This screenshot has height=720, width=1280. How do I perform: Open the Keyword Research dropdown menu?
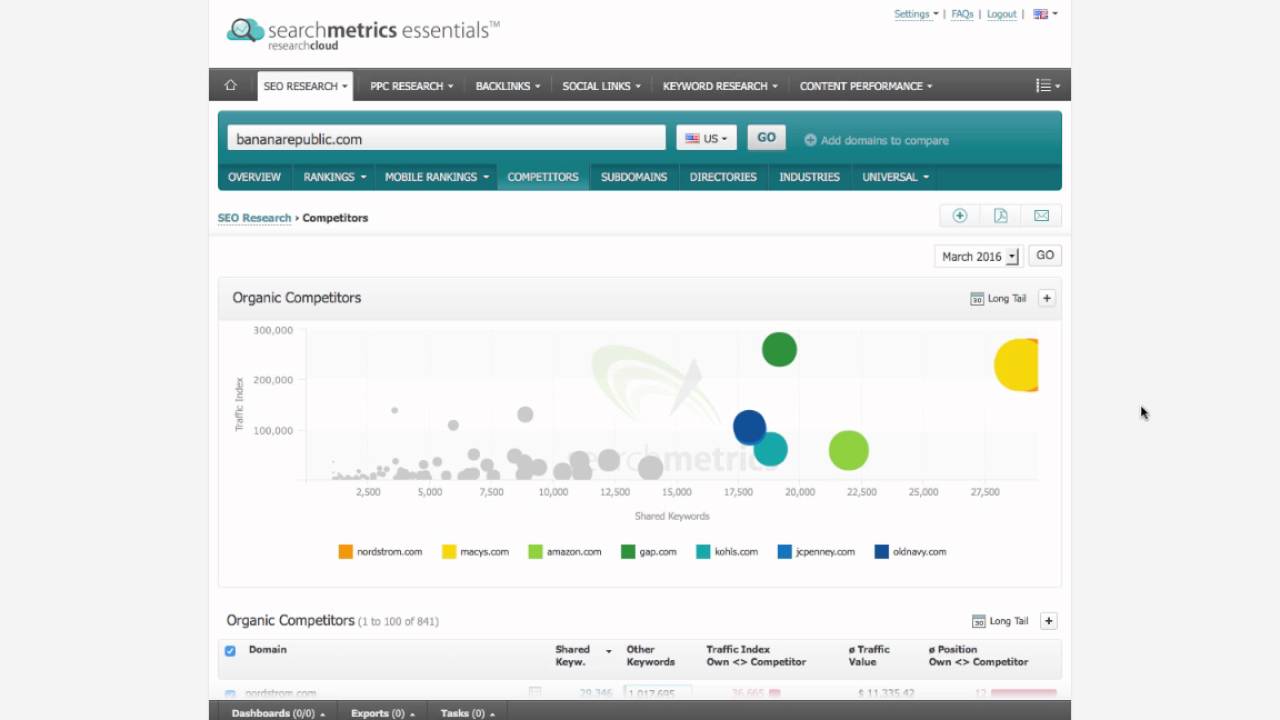click(x=720, y=86)
